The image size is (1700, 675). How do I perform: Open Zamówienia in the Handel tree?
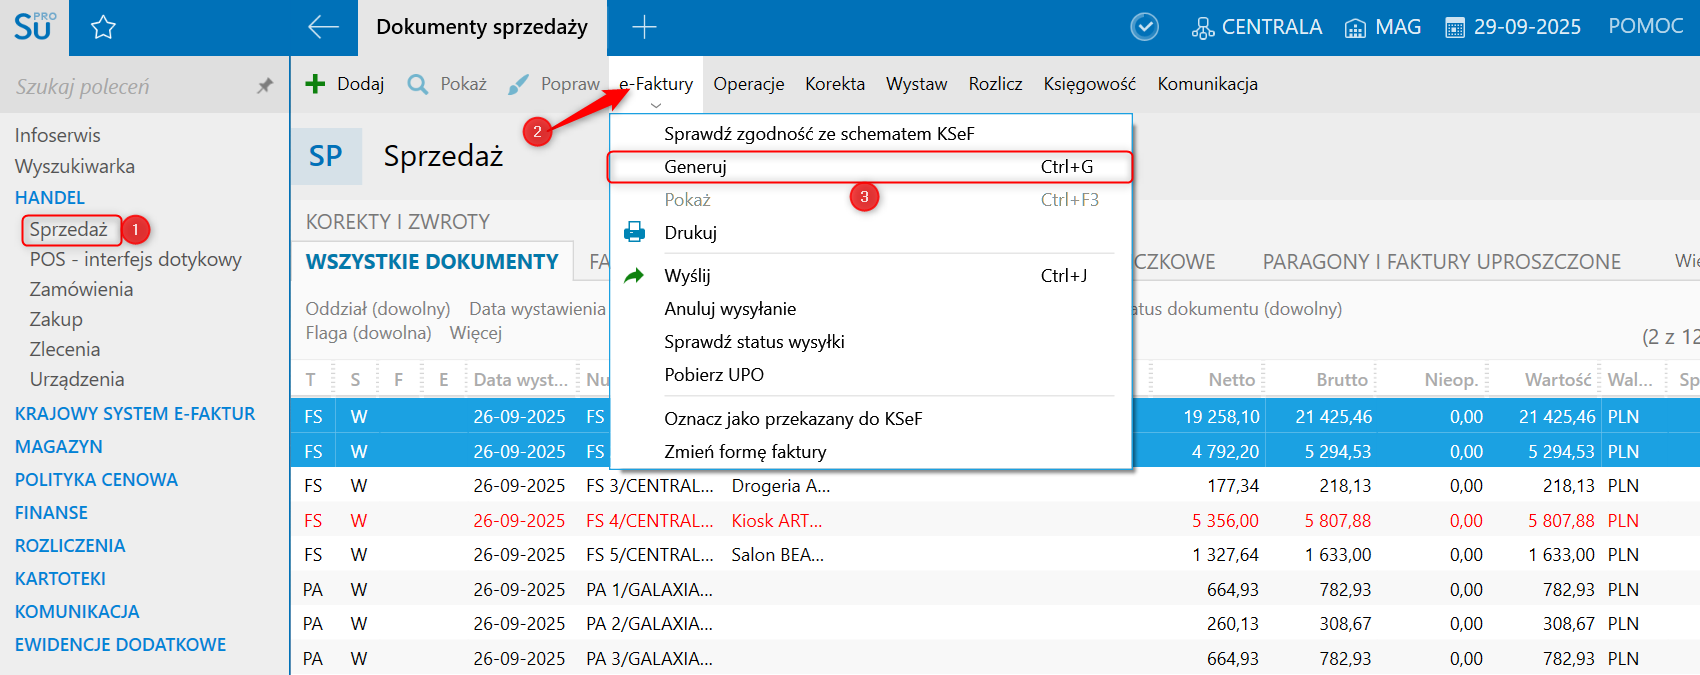coord(81,289)
